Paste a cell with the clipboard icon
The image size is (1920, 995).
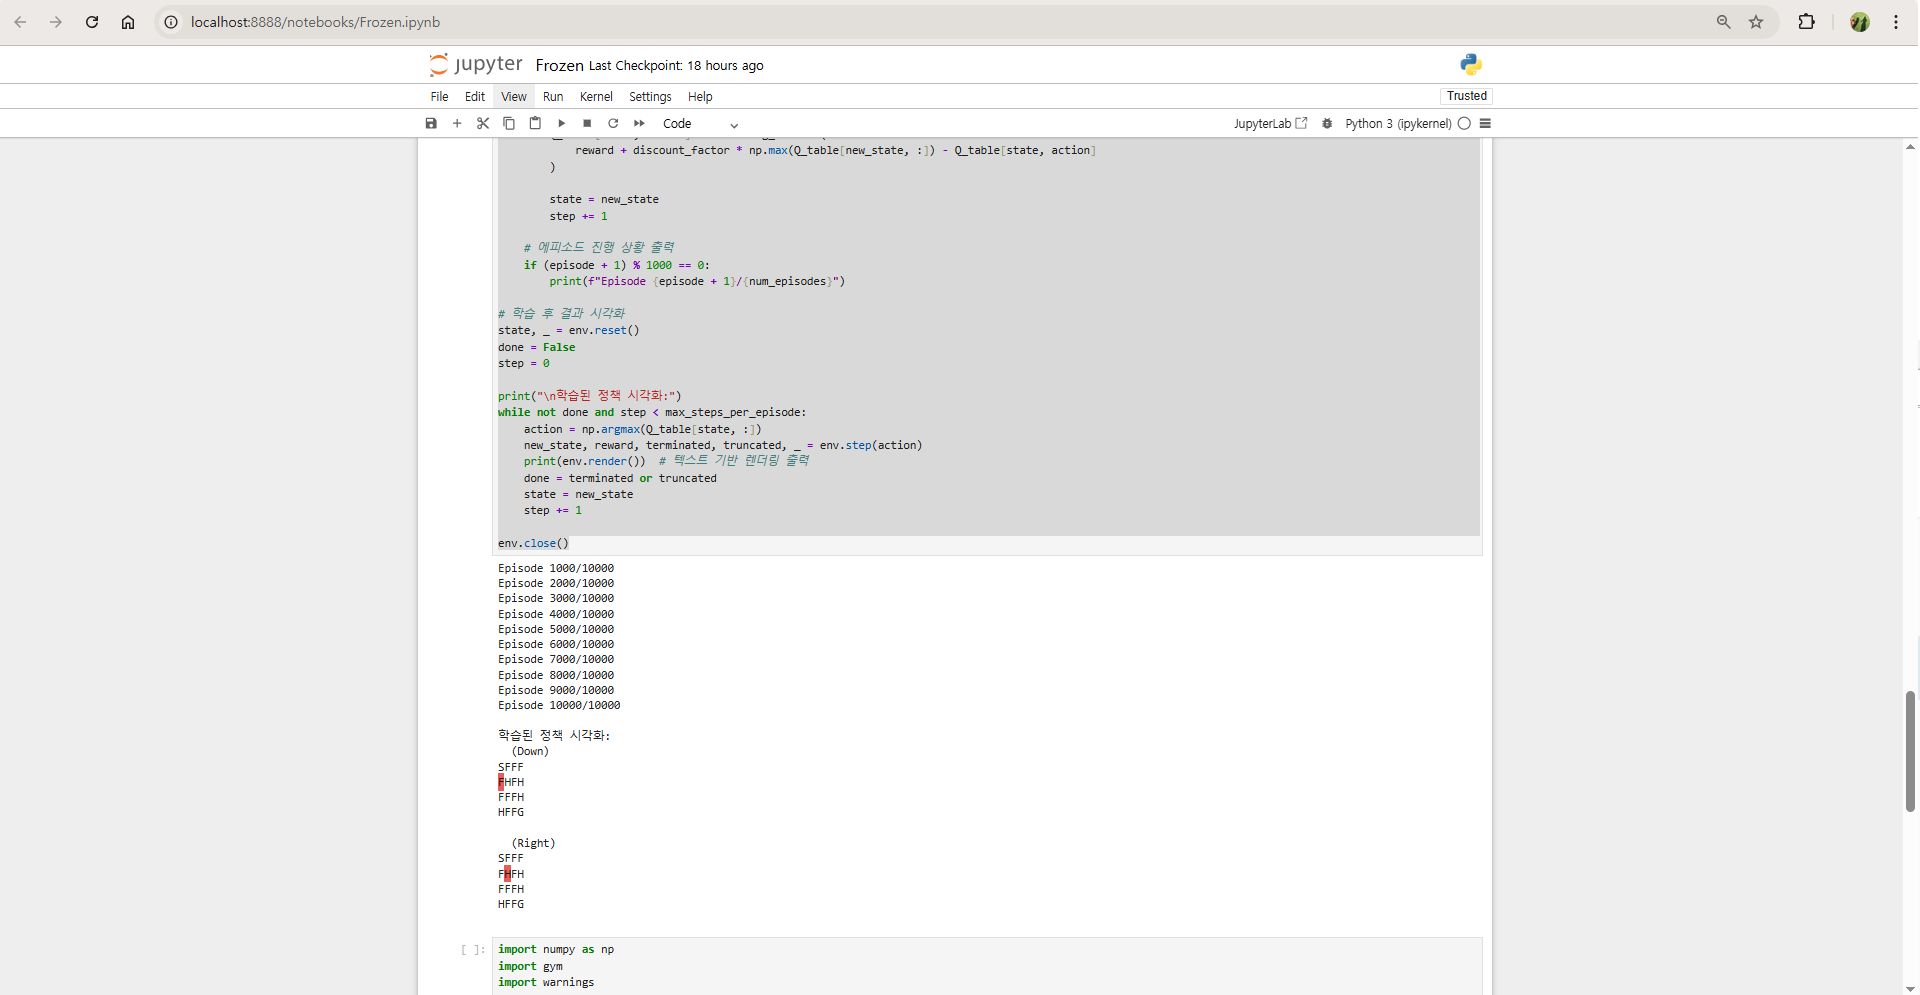[x=535, y=123]
